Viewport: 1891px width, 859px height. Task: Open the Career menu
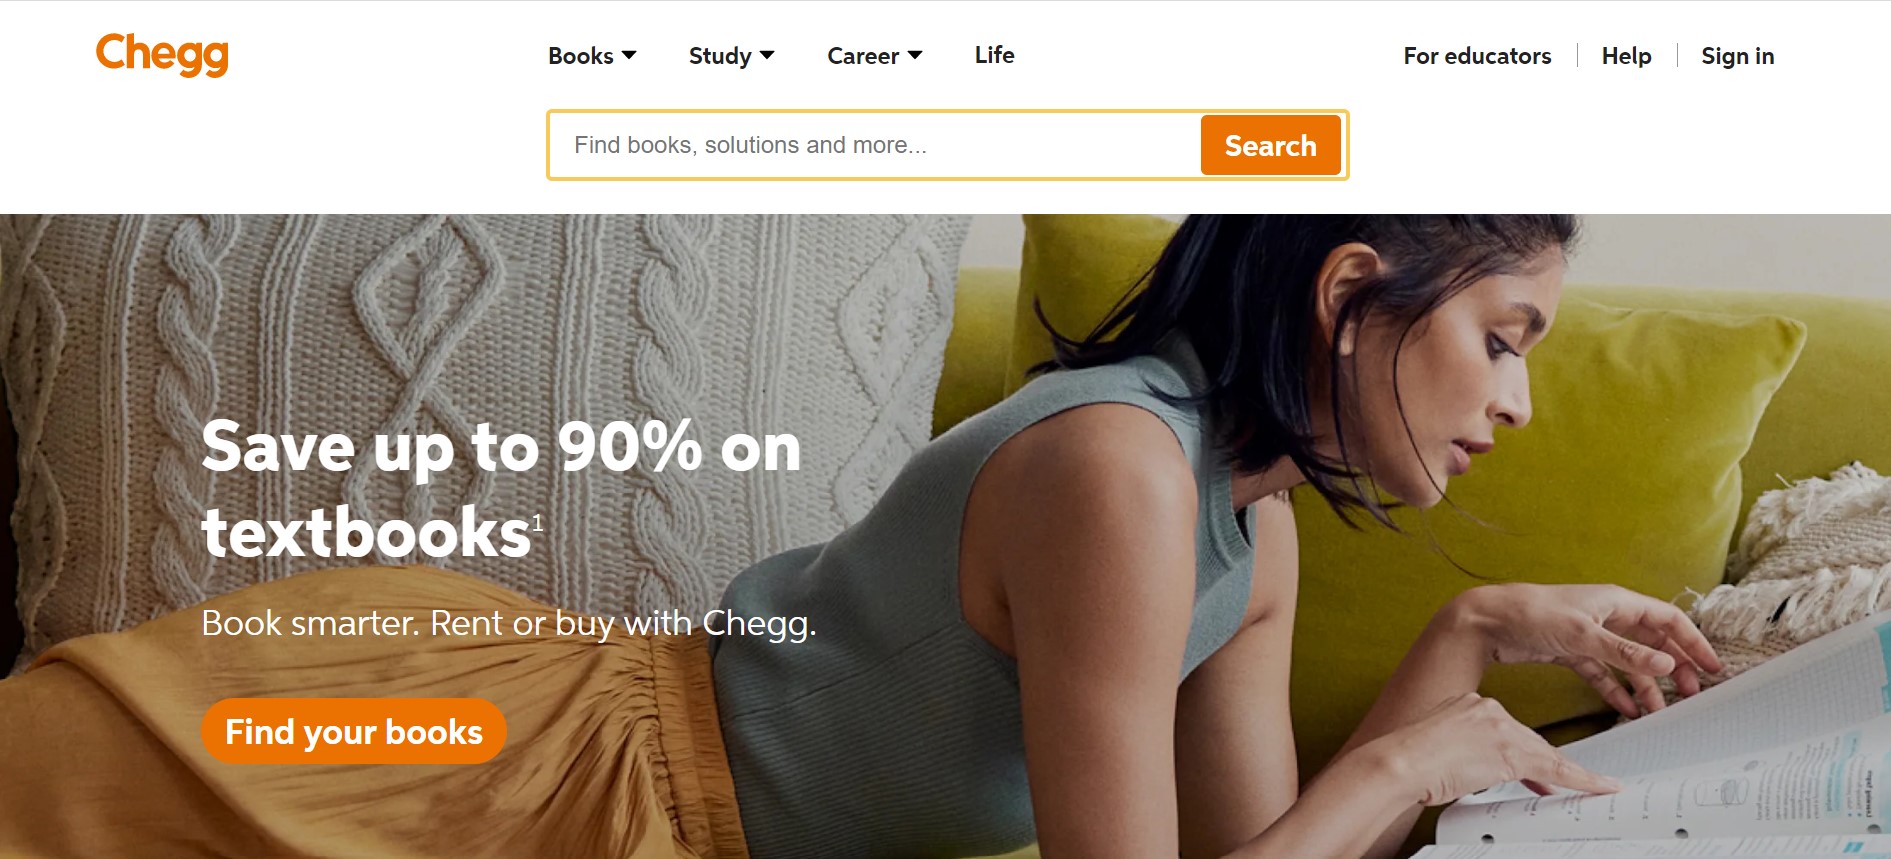pos(875,56)
